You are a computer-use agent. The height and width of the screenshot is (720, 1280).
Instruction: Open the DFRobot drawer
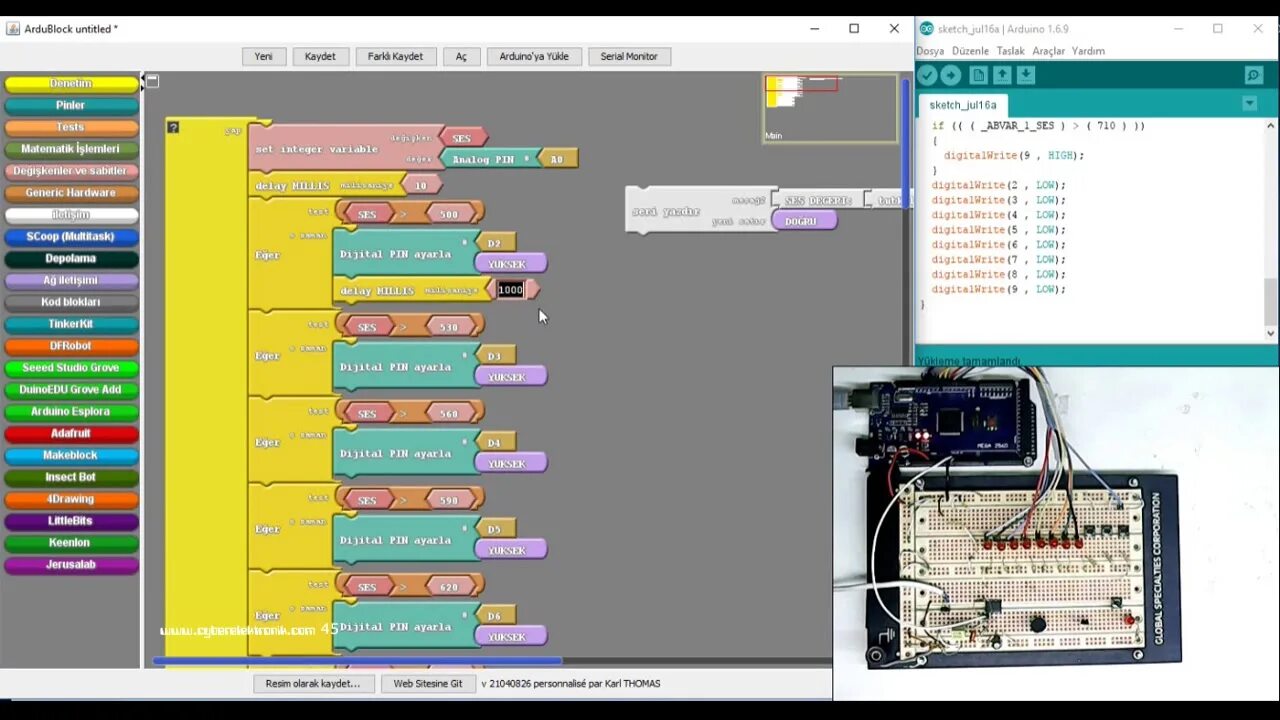tap(71, 346)
